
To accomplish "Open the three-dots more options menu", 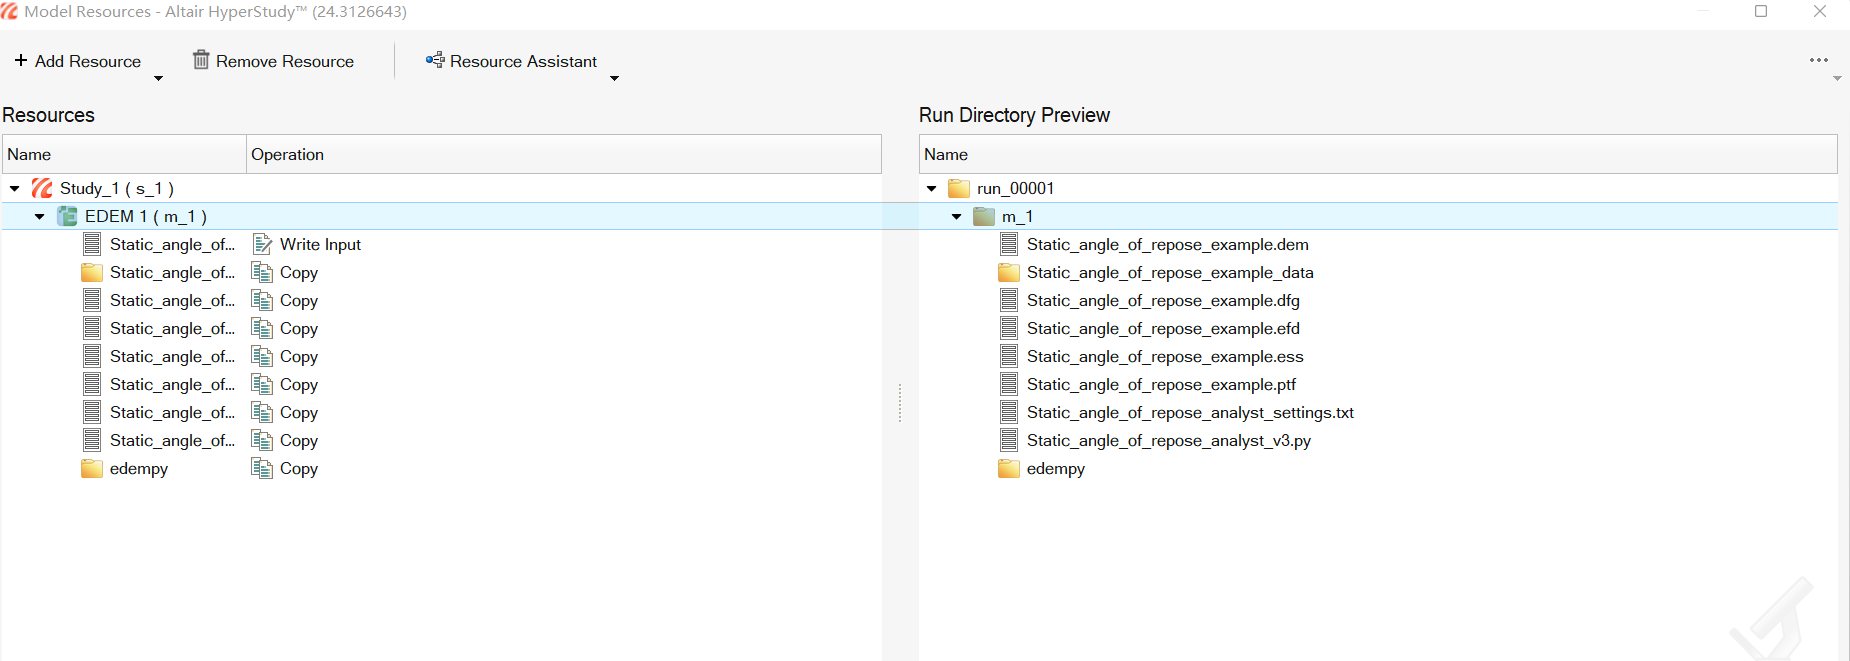I will (x=1819, y=60).
